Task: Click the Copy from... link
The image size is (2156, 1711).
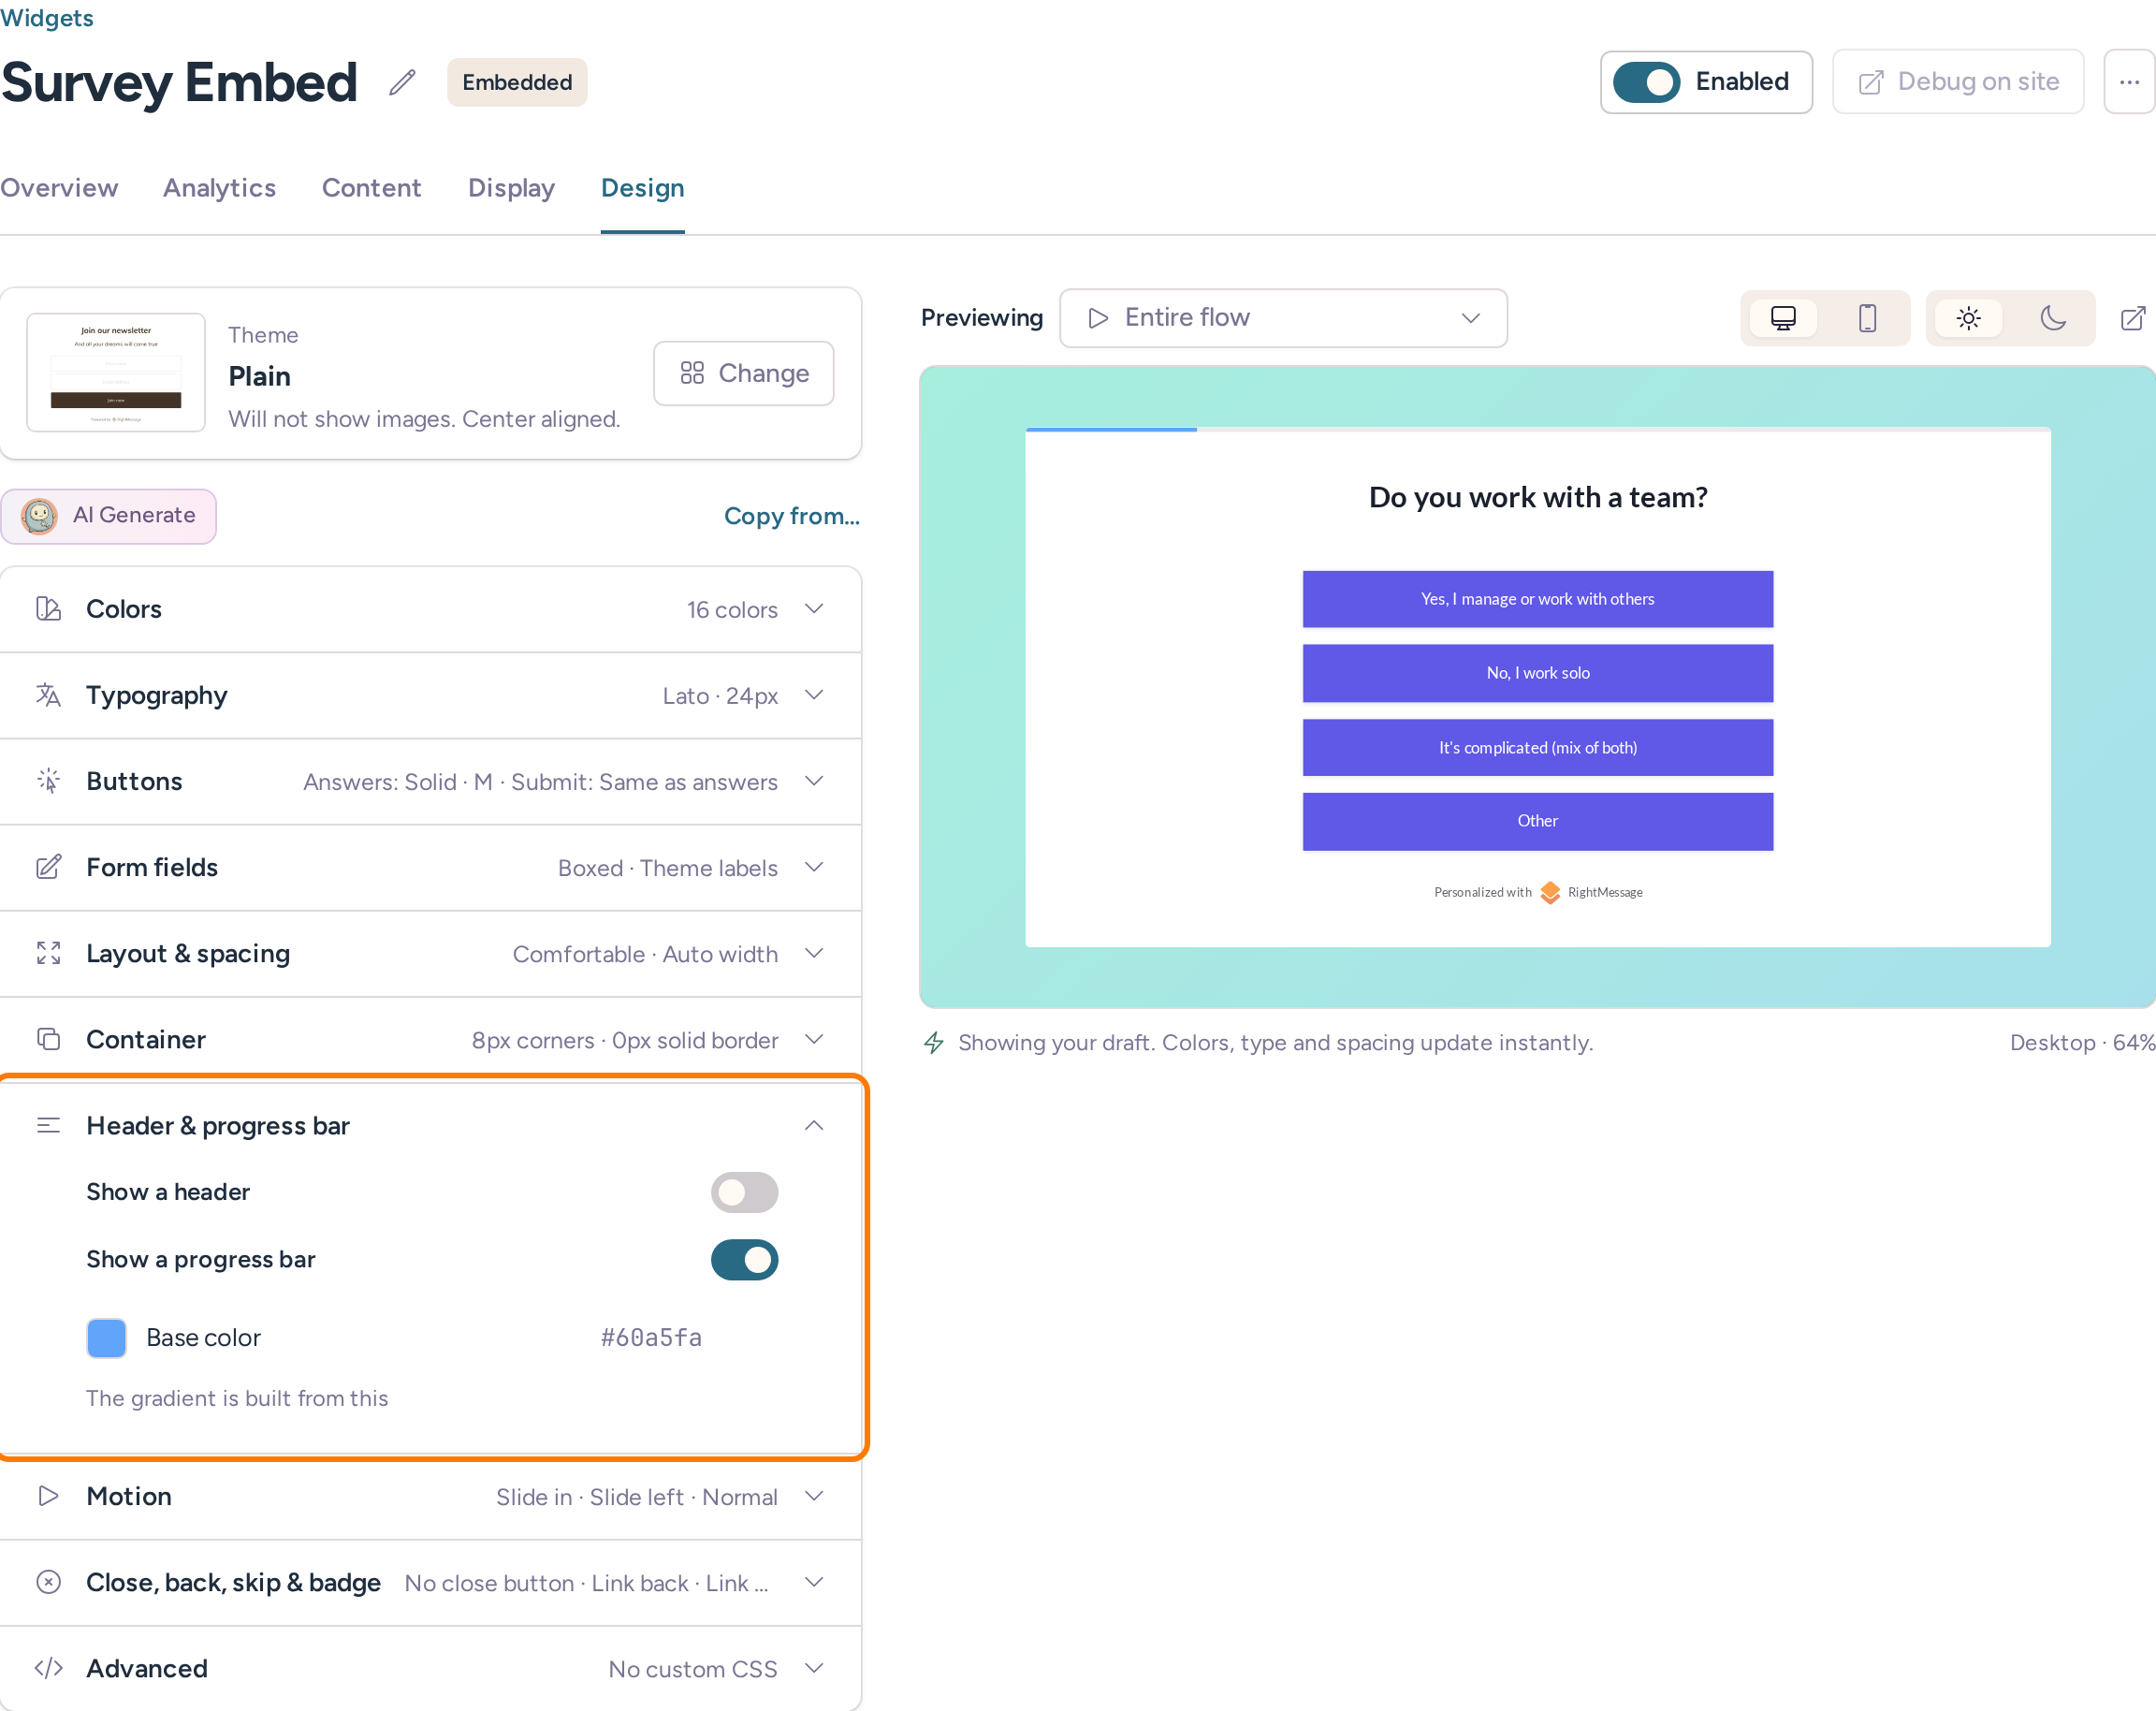Action: (x=791, y=516)
